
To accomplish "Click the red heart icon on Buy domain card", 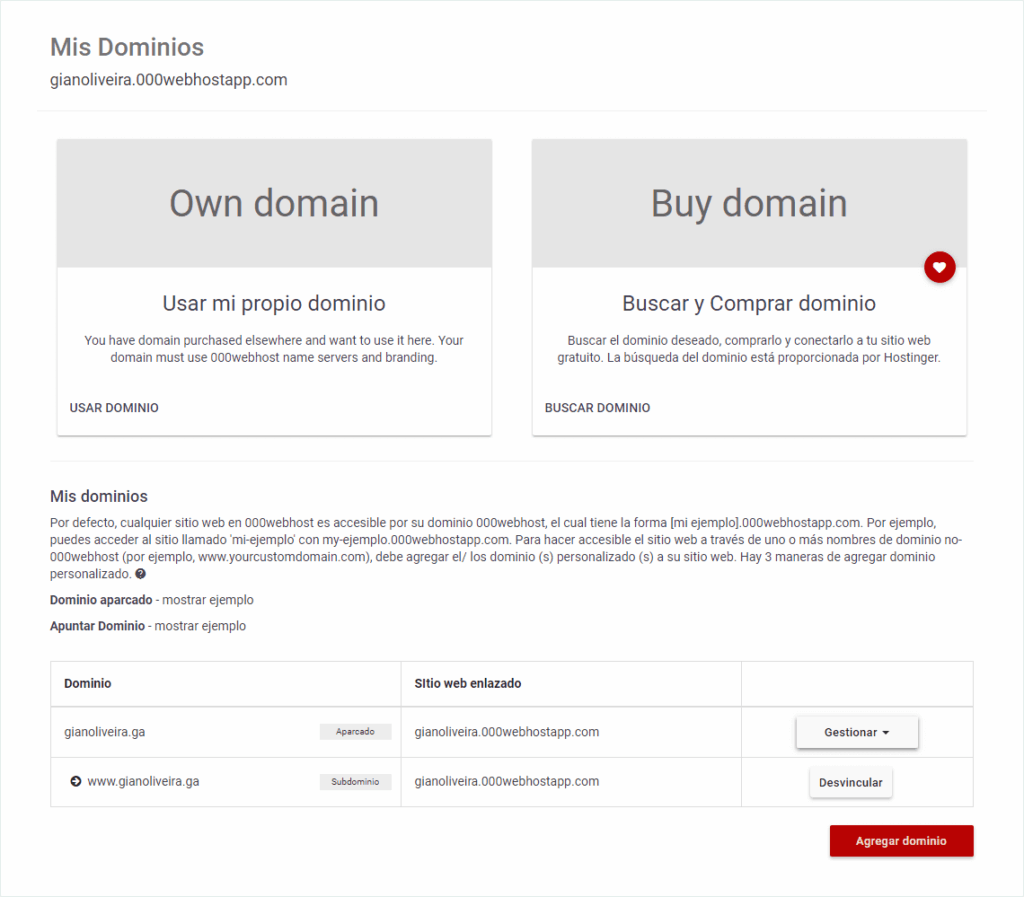I will [939, 267].
